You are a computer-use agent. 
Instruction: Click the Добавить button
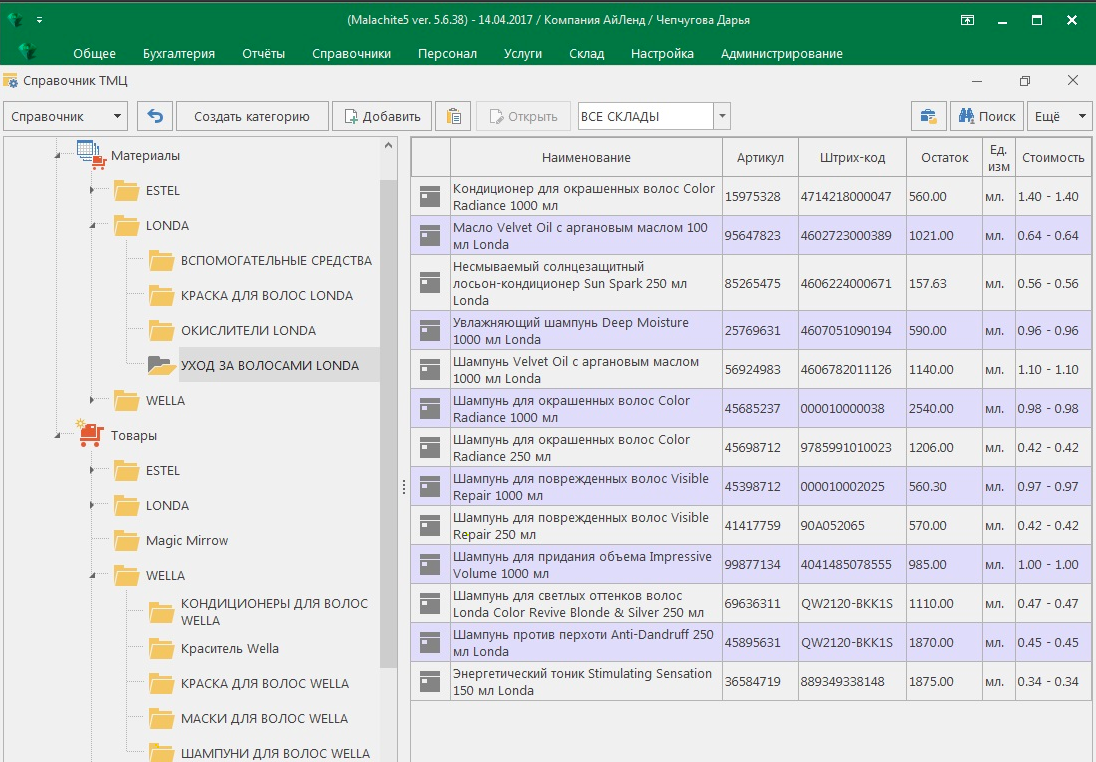click(x=382, y=116)
